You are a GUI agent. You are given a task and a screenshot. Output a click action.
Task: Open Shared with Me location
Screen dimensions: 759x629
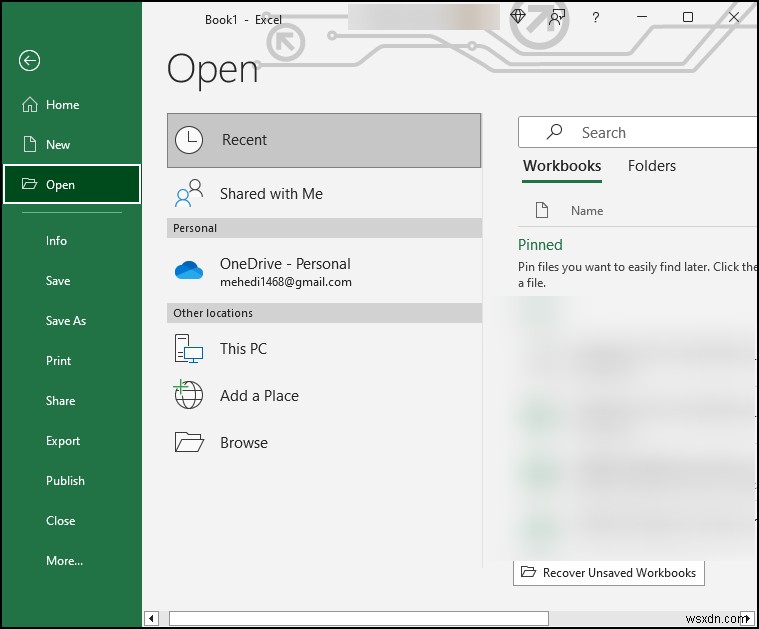click(324, 194)
